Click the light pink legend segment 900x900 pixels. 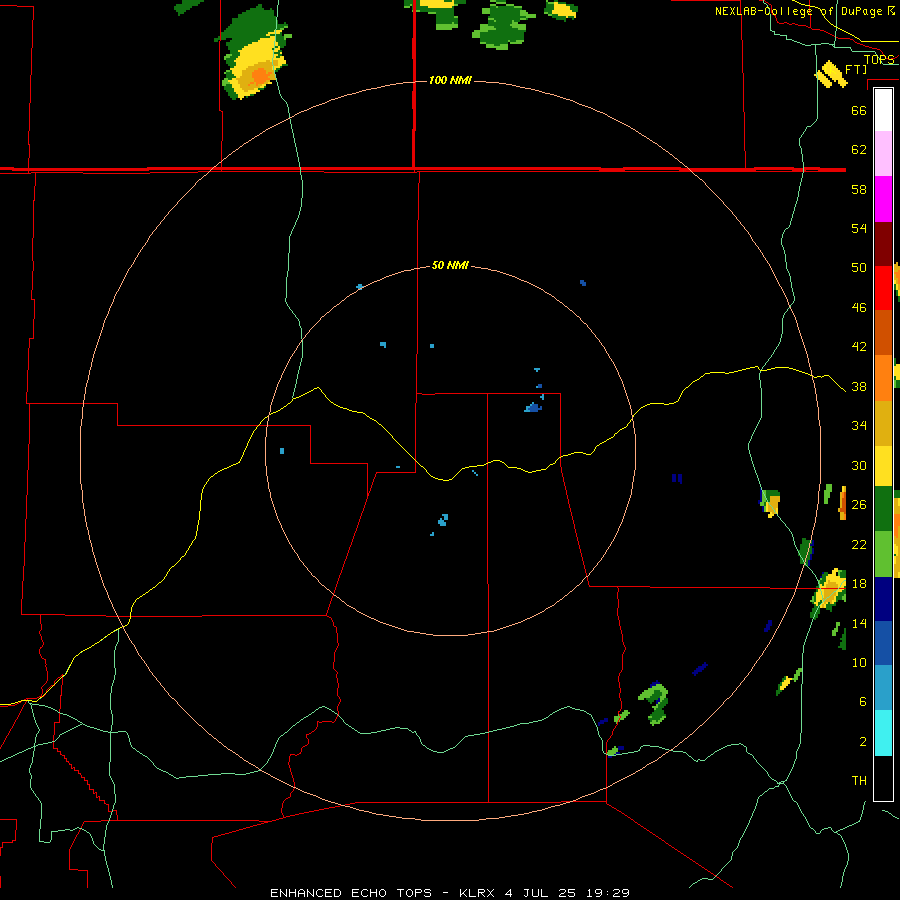tap(883, 154)
